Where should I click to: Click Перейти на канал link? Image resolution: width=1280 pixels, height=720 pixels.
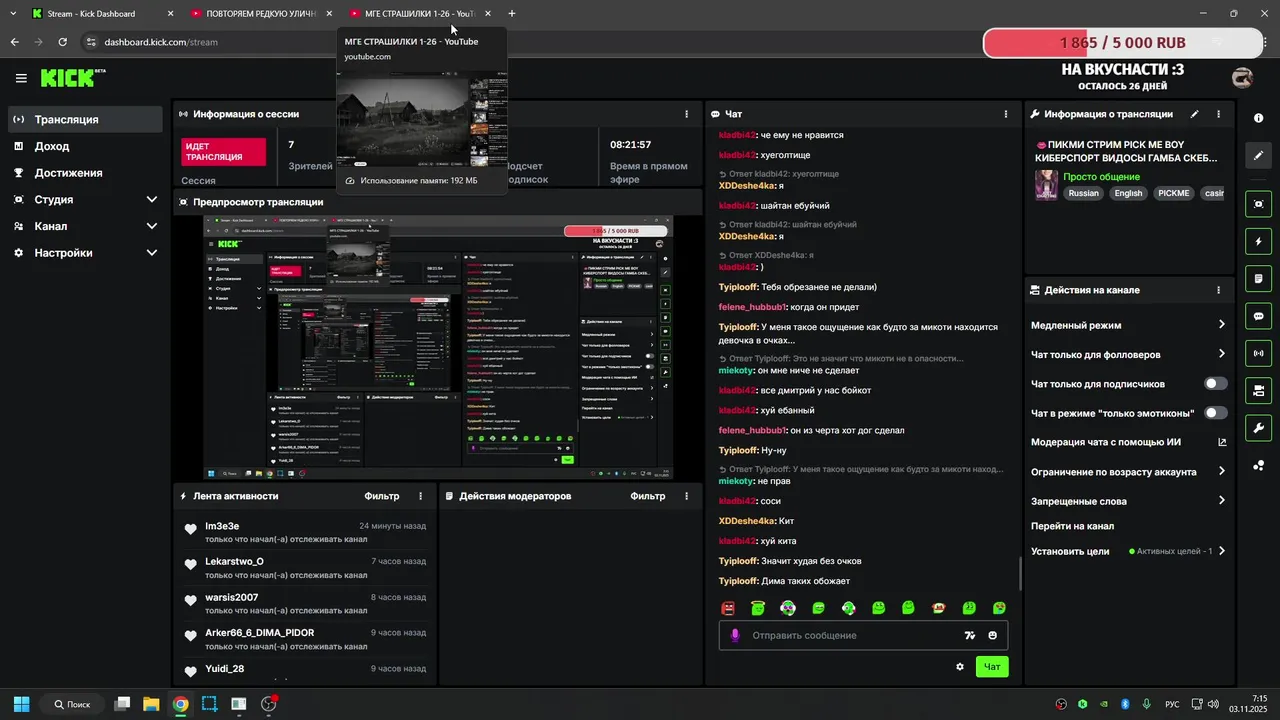(x=1072, y=526)
